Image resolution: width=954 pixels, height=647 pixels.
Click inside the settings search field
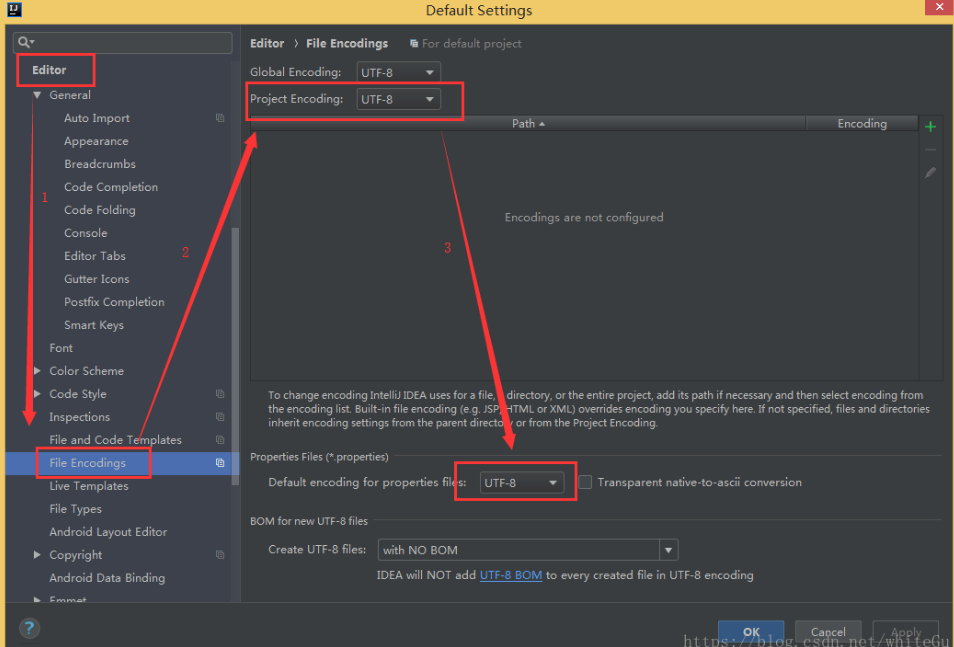[x=122, y=42]
